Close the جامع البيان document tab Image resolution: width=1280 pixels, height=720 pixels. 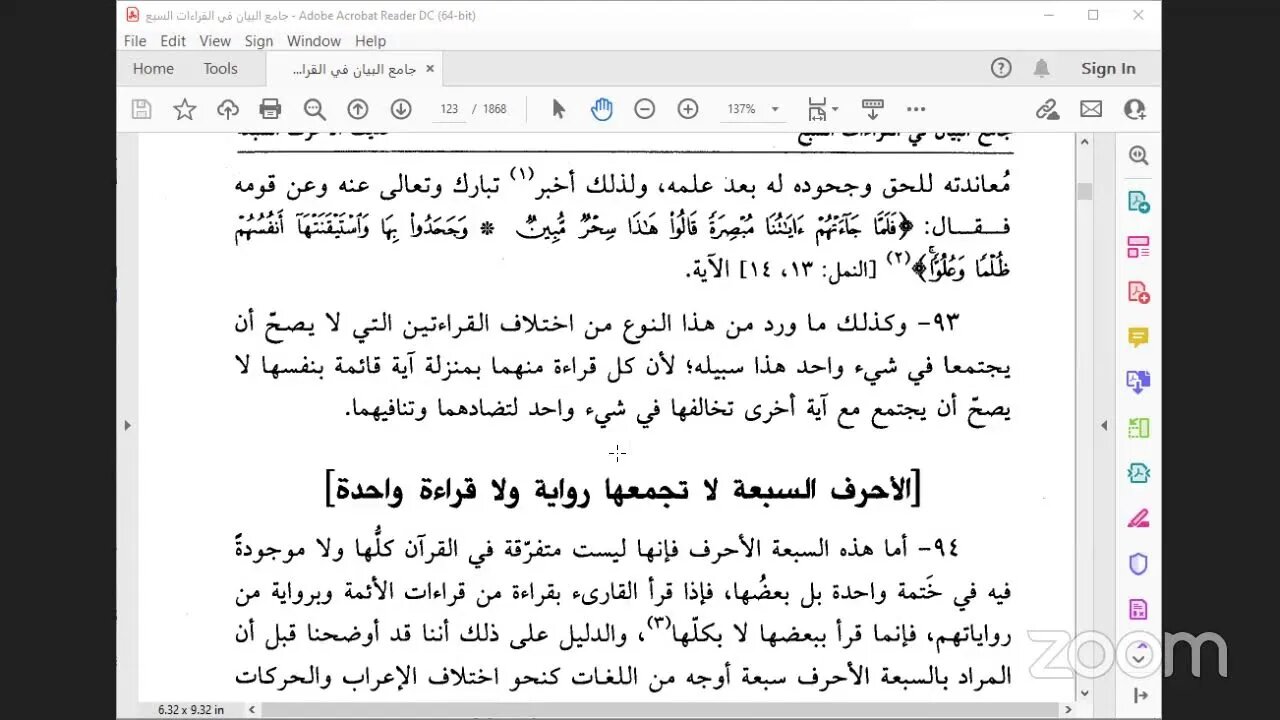(430, 69)
